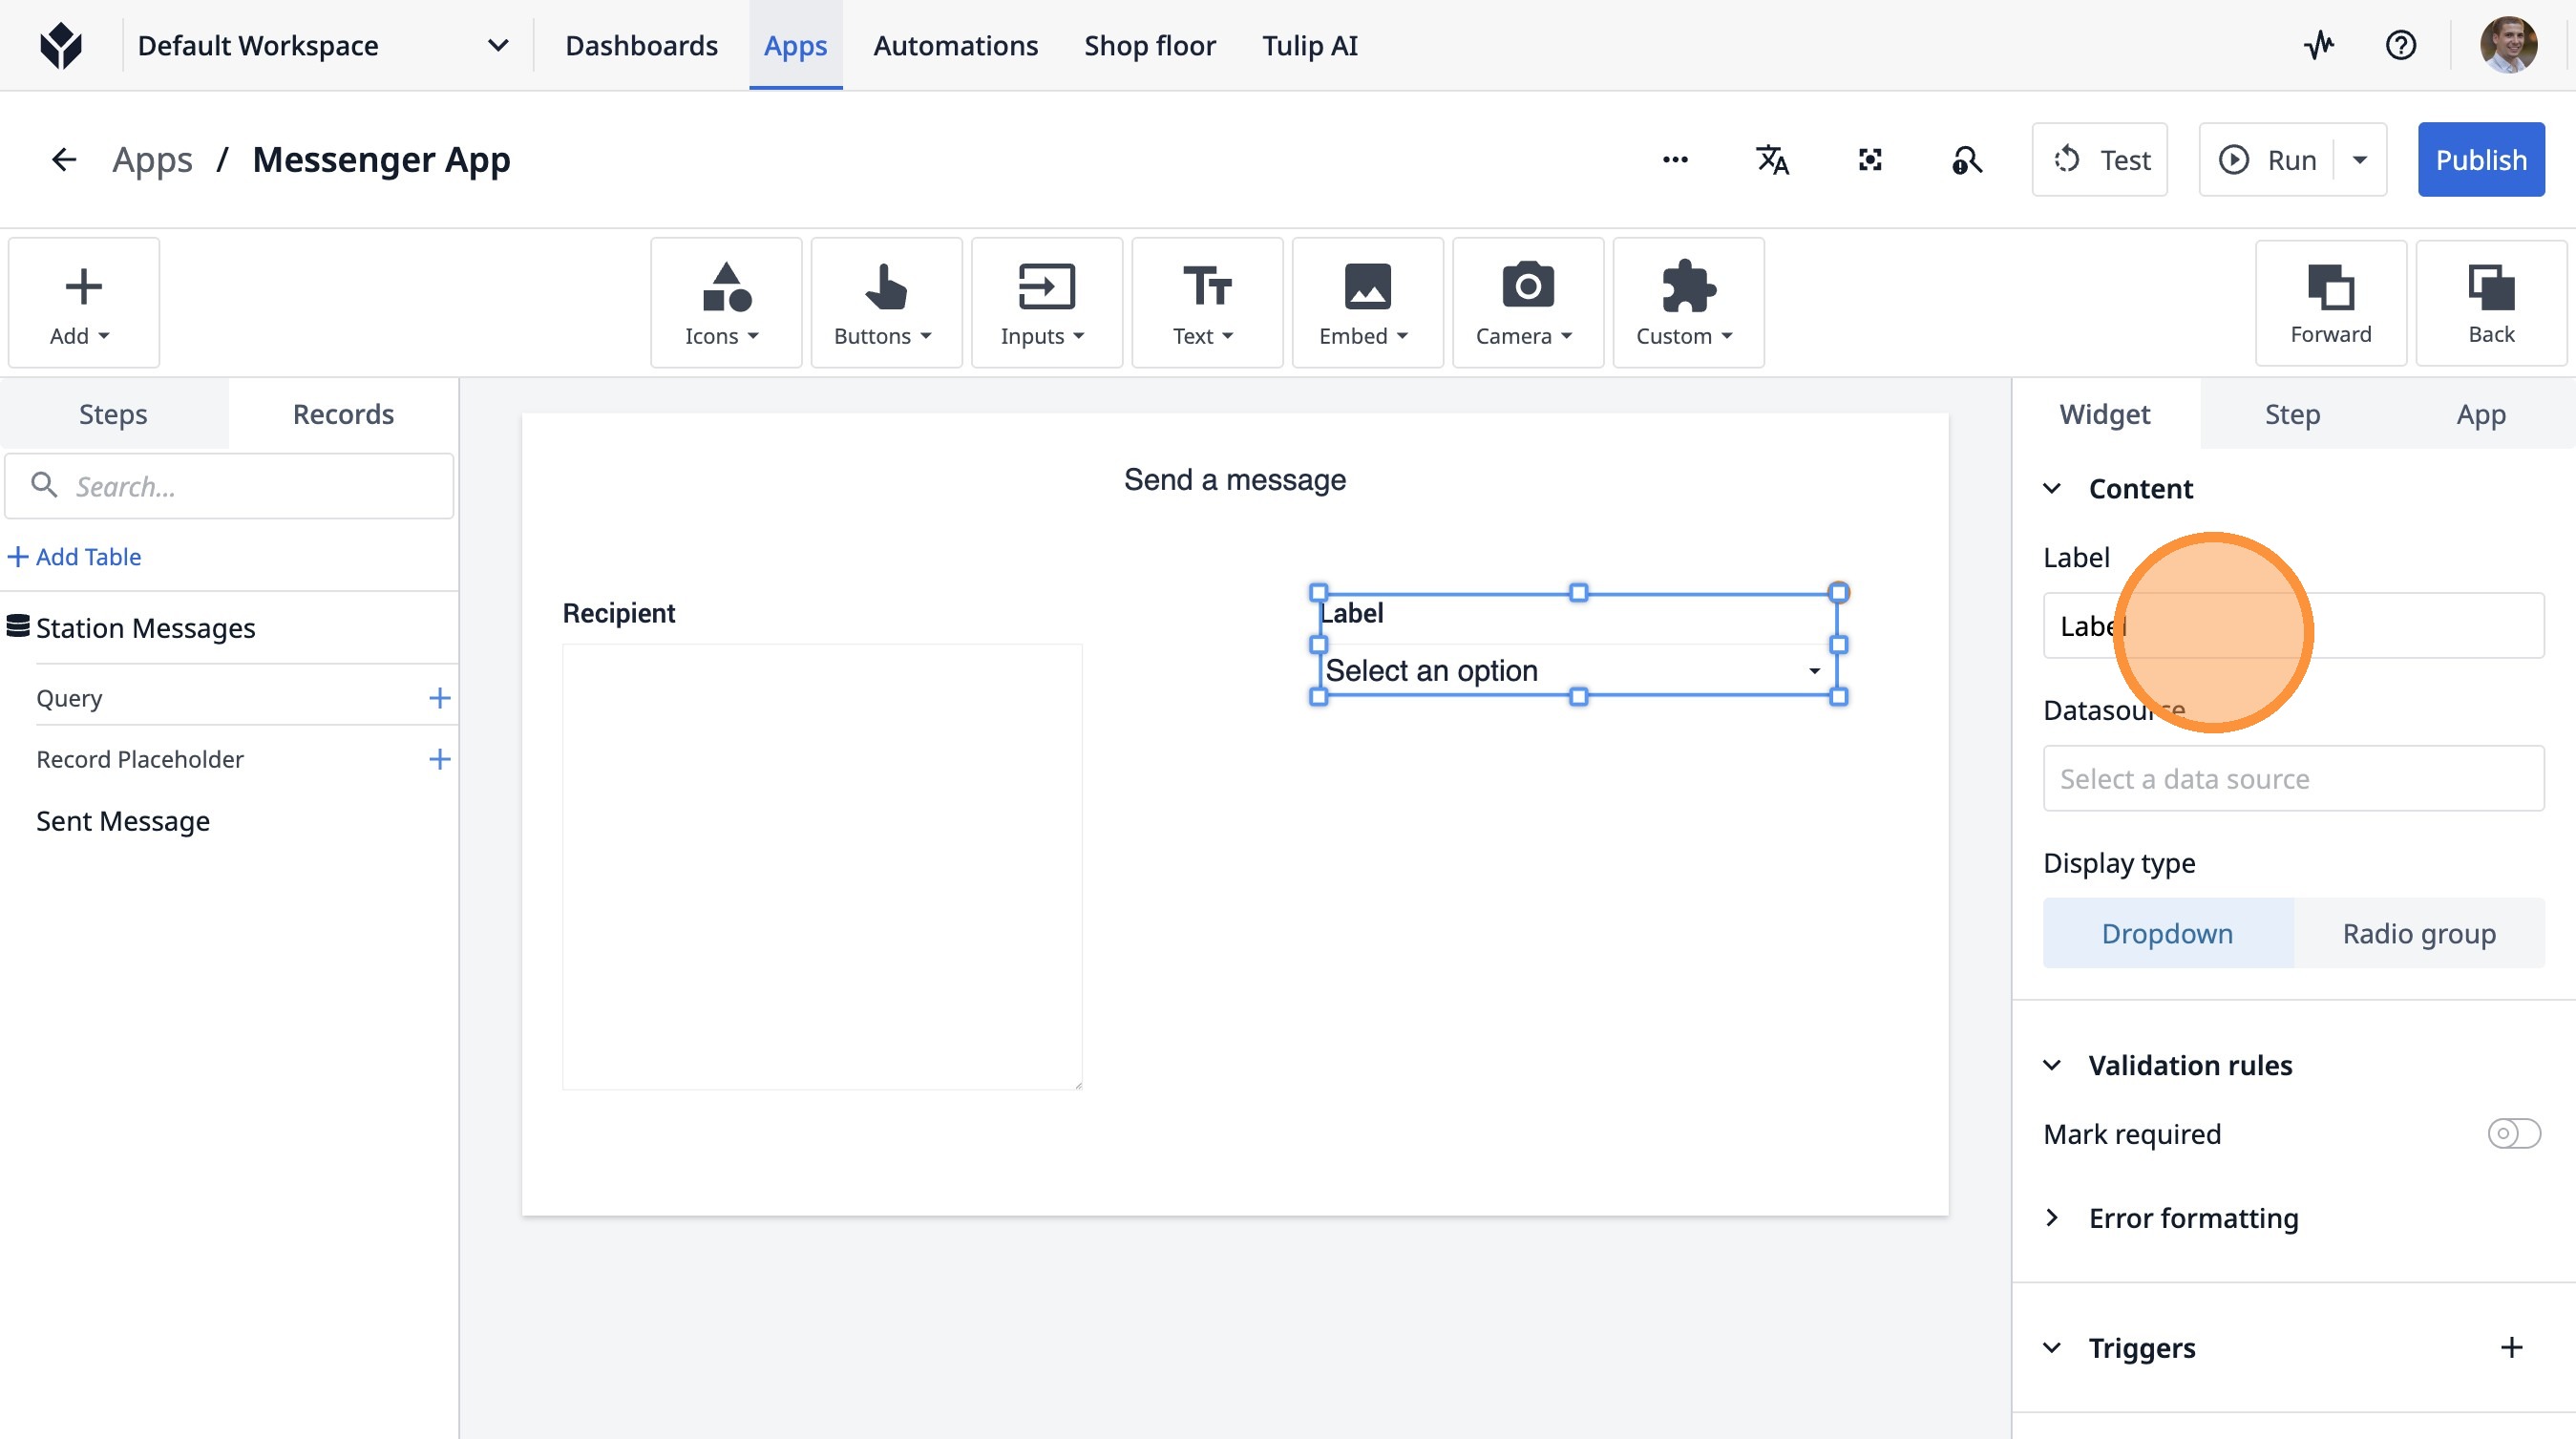Select Radio group display type

pos(2418,933)
